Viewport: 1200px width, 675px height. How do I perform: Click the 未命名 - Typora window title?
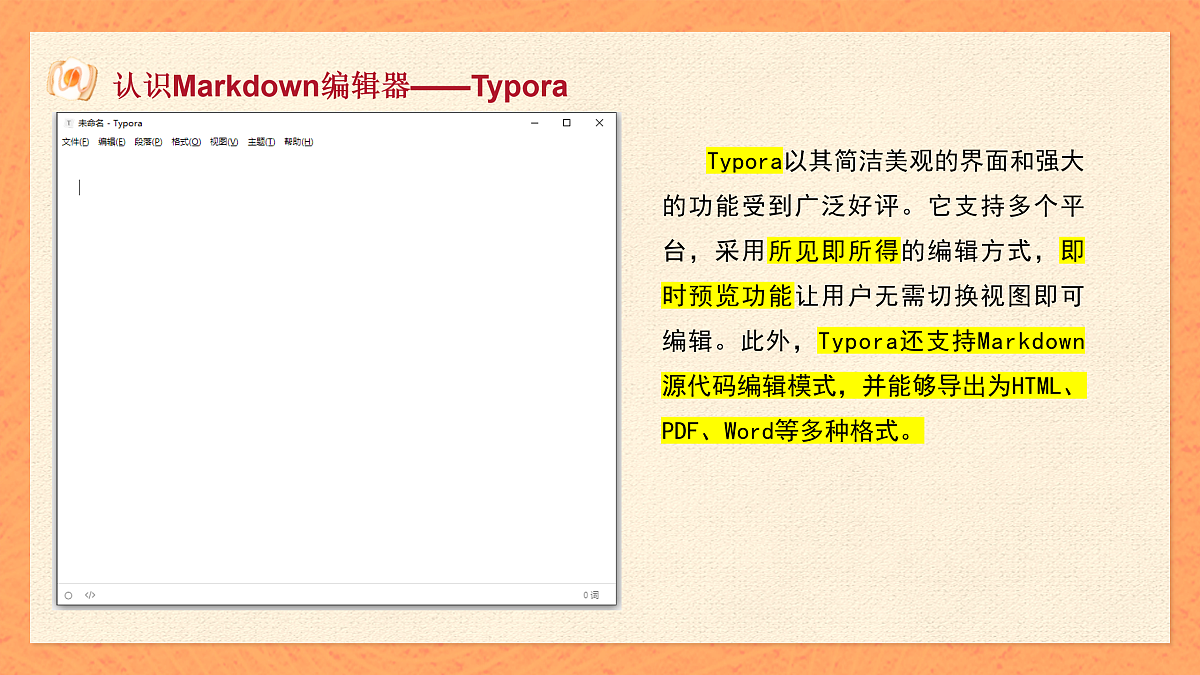(110, 123)
